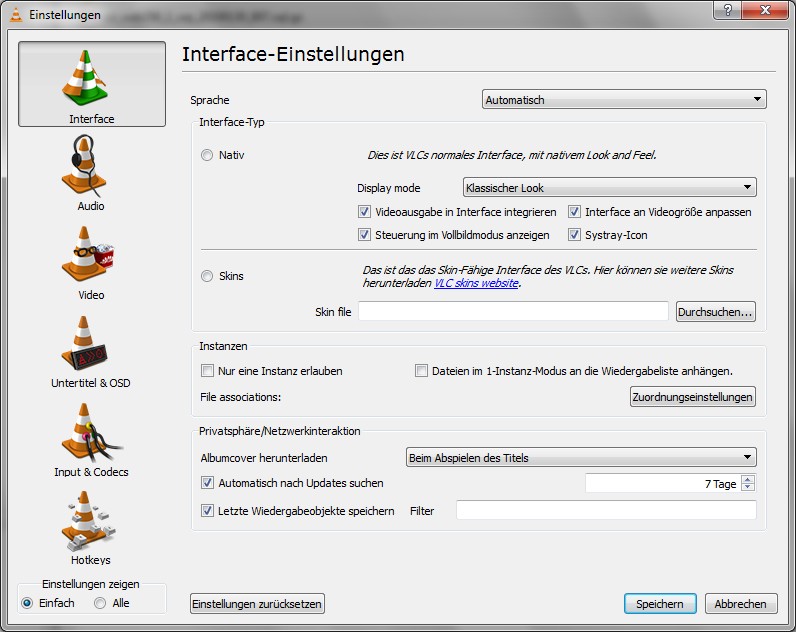This screenshot has width=796, height=632.
Task: Select the Video settings cone icon
Action: coord(91,255)
